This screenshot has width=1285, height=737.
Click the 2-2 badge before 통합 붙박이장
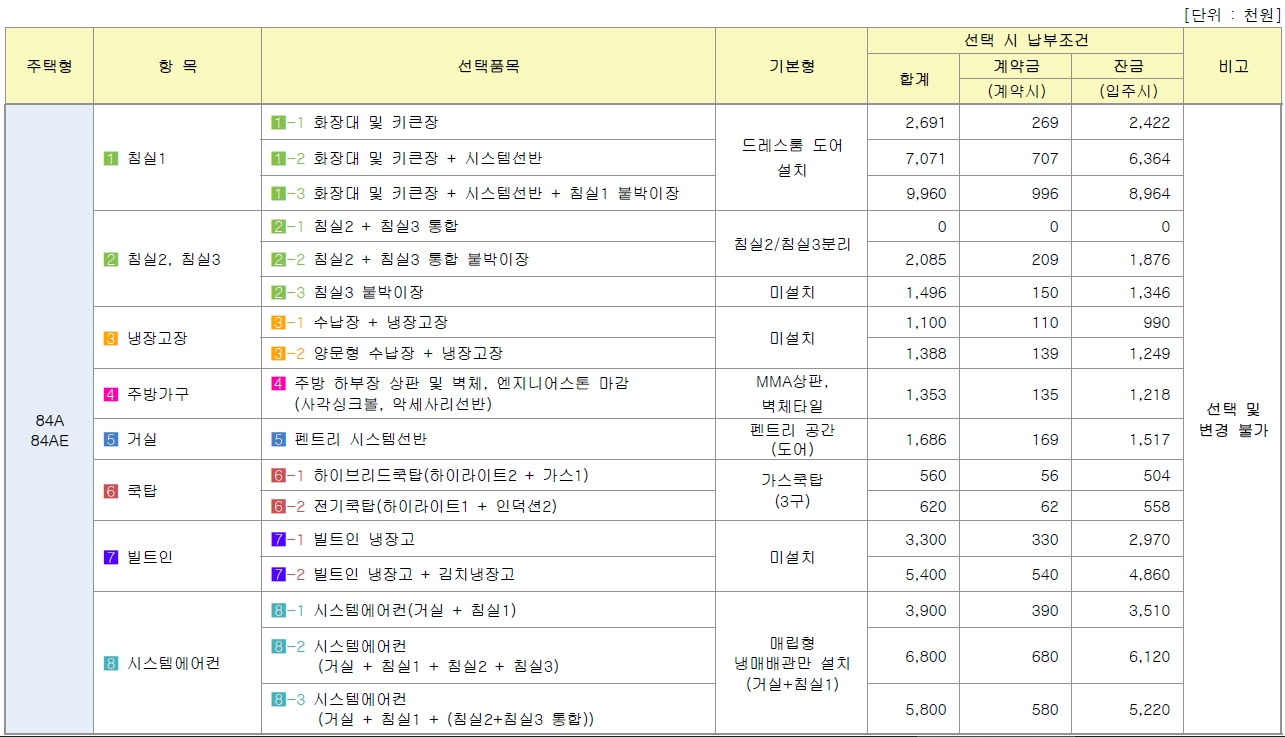click(288, 260)
